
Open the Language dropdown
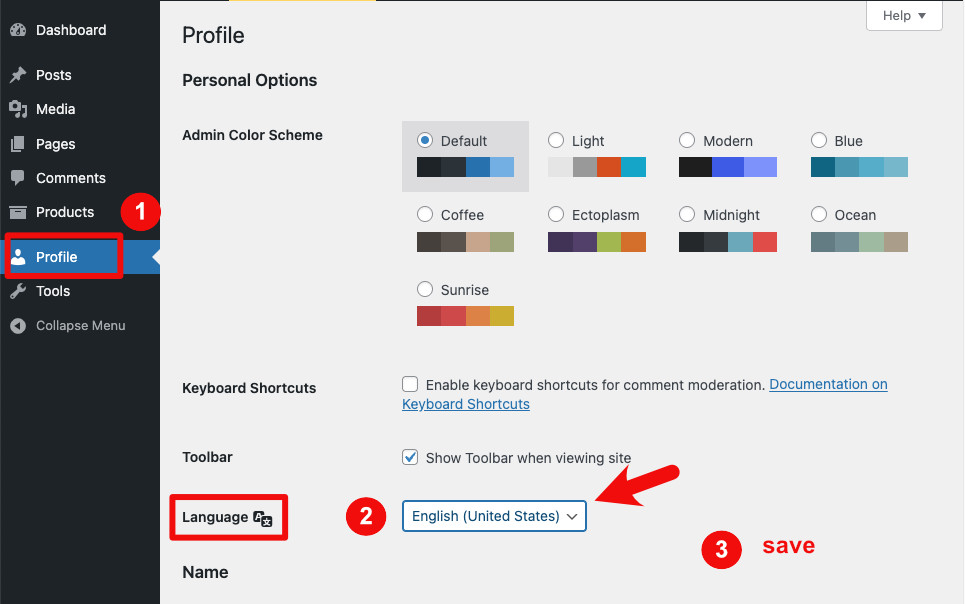coord(494,516)
